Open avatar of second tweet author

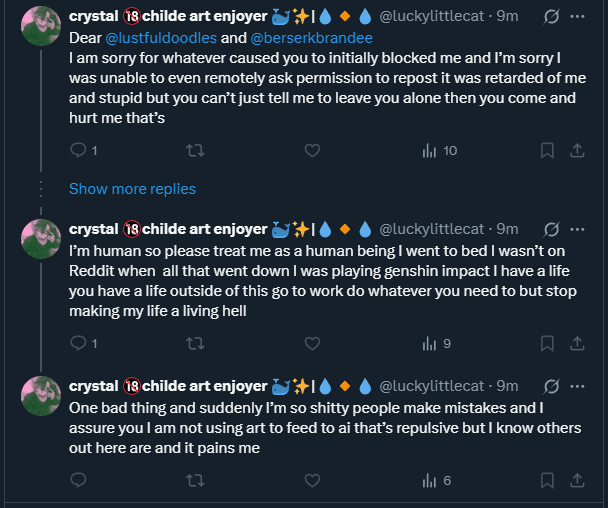41,240
